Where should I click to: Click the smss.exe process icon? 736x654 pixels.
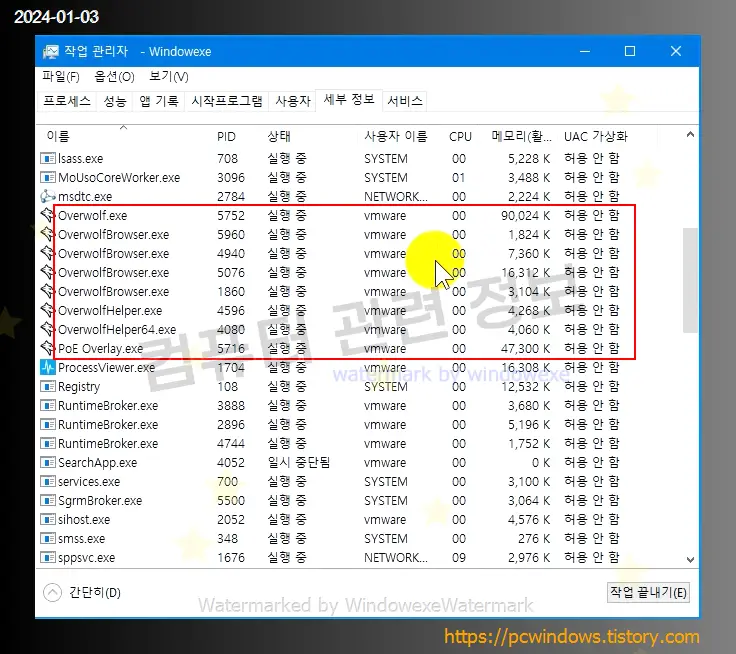click(48, 539)
